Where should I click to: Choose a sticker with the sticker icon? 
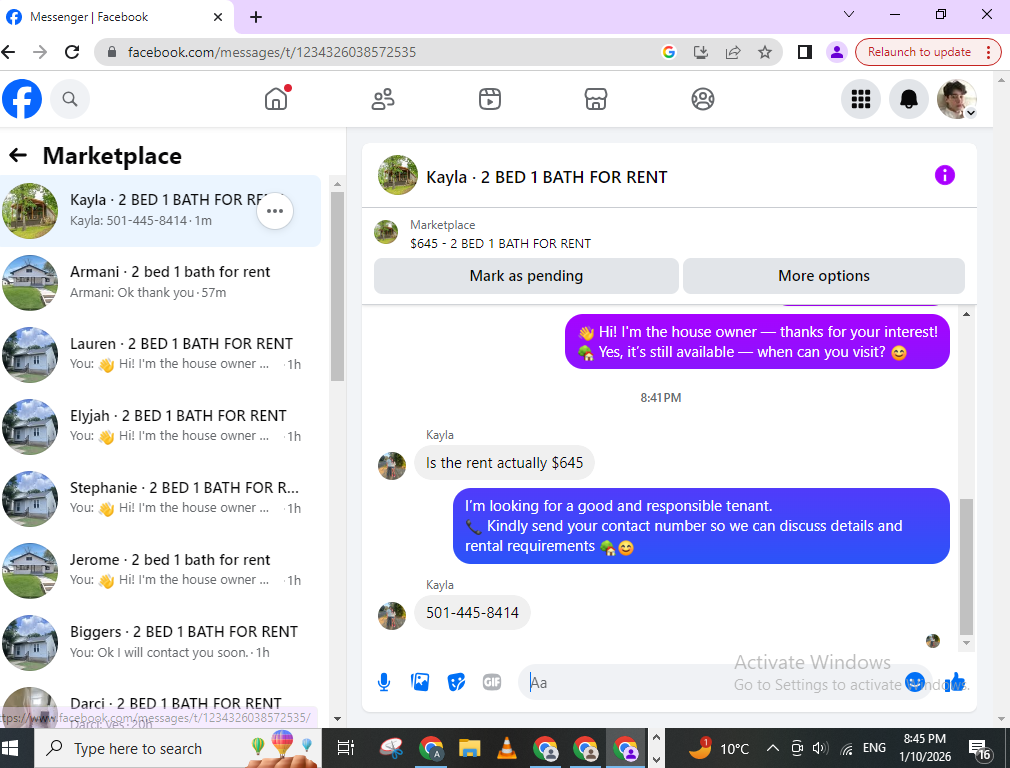tap(456, 682)
